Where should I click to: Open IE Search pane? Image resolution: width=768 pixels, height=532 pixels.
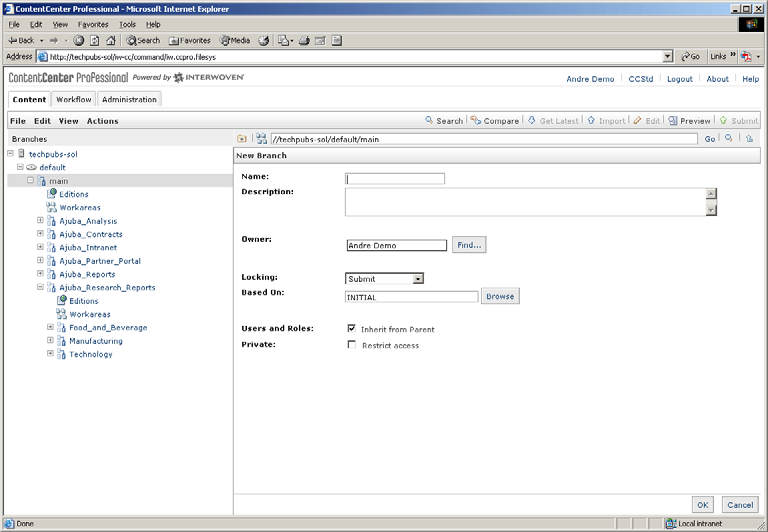tap(143, 41)
